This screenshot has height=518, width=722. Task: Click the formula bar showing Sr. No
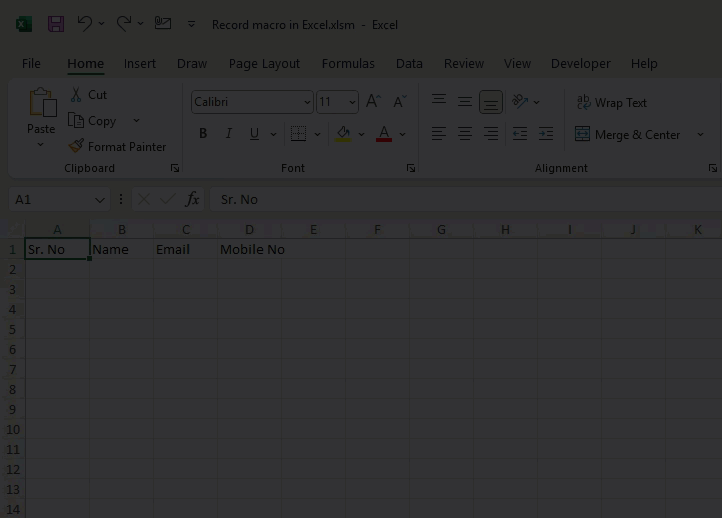(x=465, y=199)
